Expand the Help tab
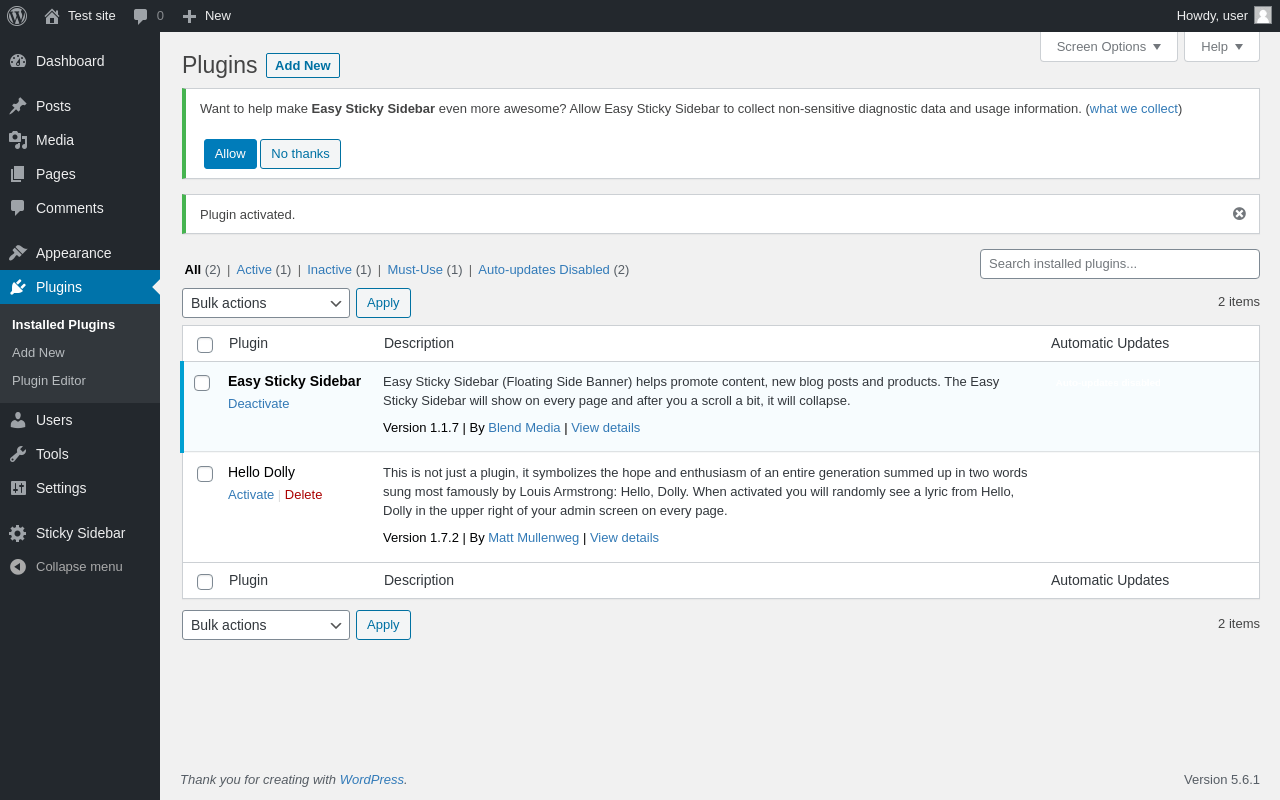 click(1221, 46)
